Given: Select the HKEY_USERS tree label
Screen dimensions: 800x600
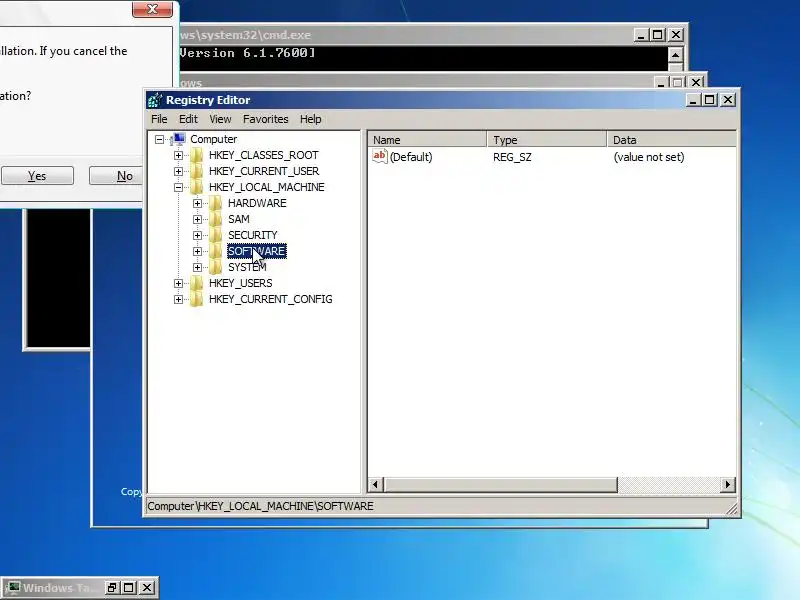Looking at the screenshot, I should (240, 283).
